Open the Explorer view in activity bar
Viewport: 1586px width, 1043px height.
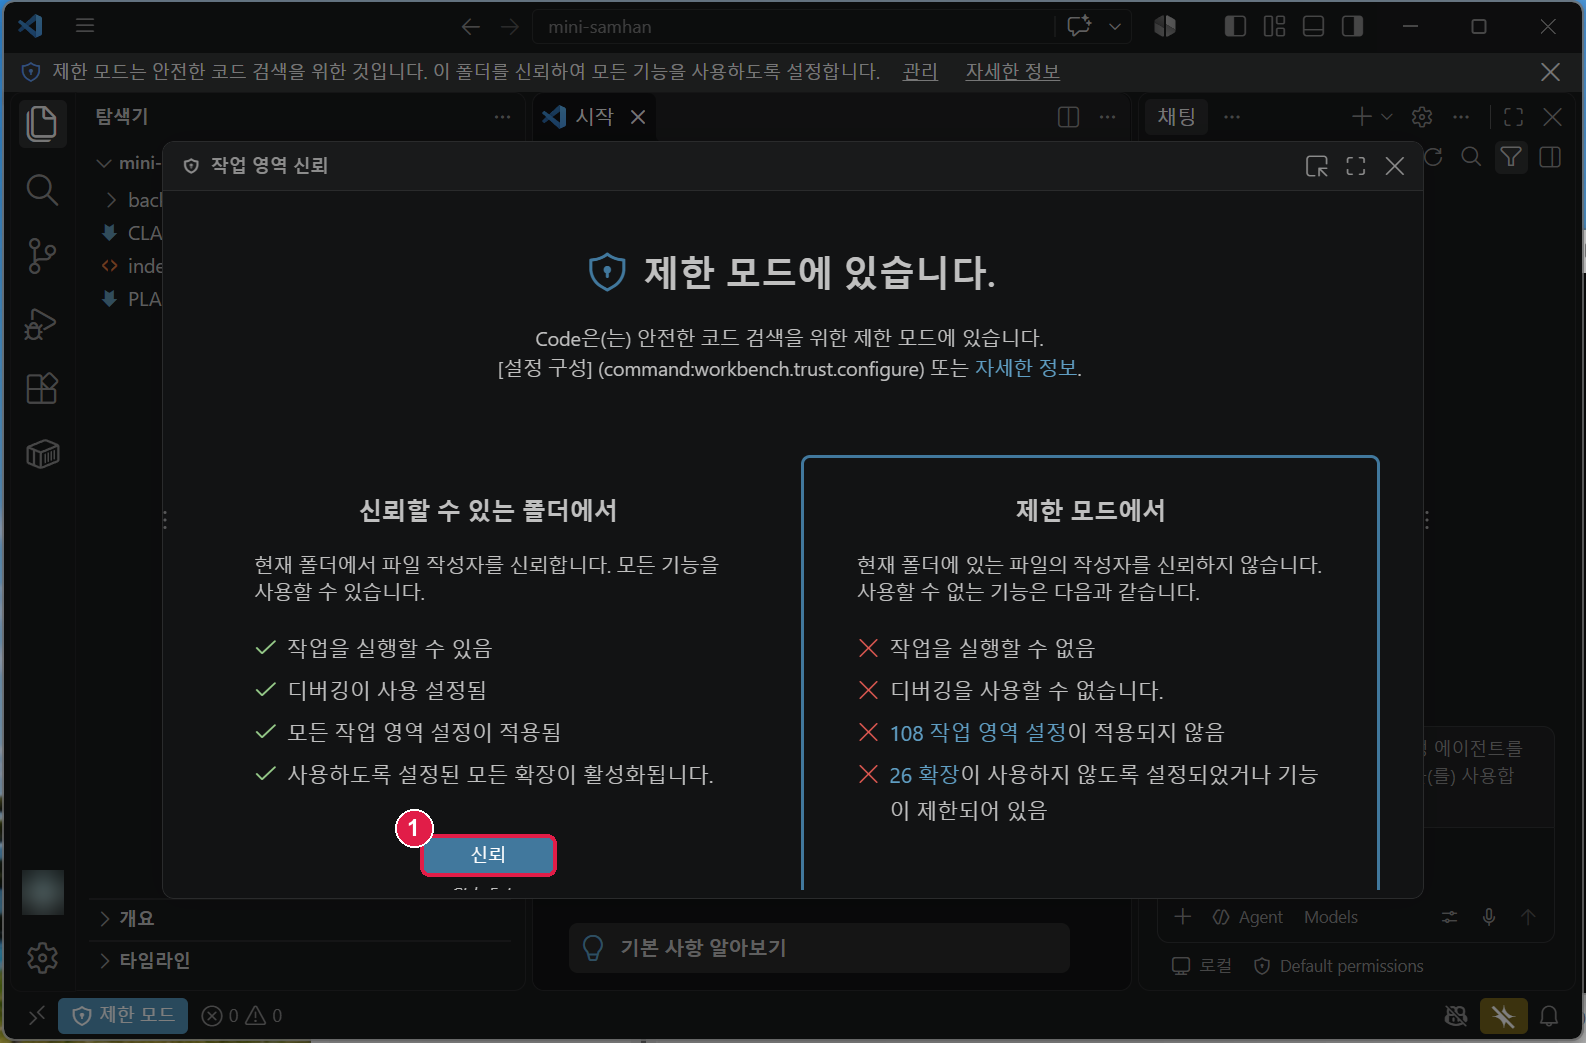[42, 124]
